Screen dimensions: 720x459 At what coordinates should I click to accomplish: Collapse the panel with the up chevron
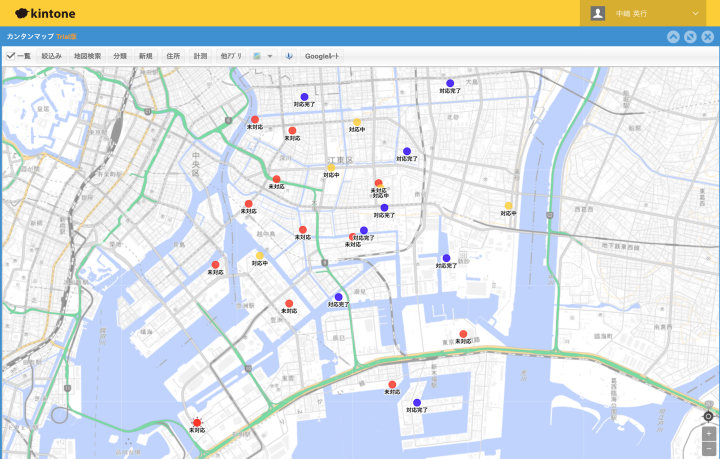pyautogui.click(x=673, y=37)
